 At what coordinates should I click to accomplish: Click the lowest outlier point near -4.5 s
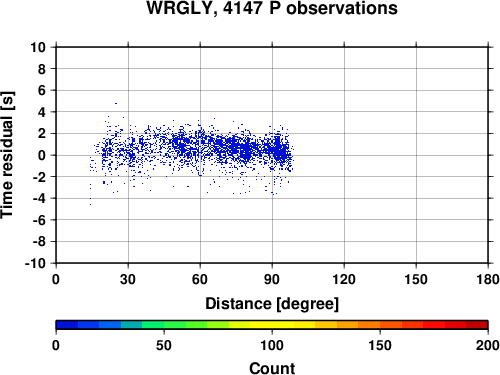(x=90, y=204)
